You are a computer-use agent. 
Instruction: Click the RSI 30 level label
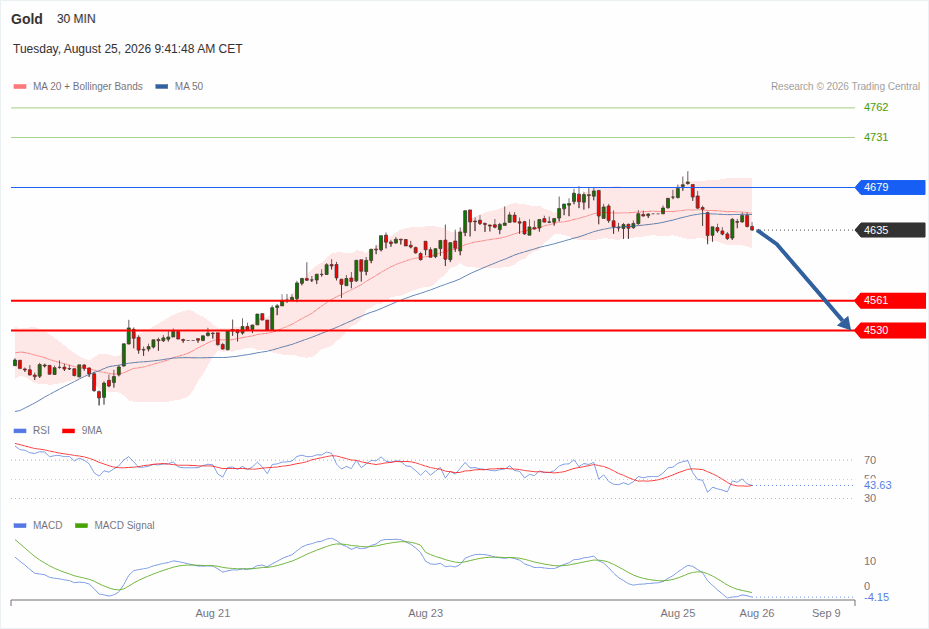[x=870, y=498]
